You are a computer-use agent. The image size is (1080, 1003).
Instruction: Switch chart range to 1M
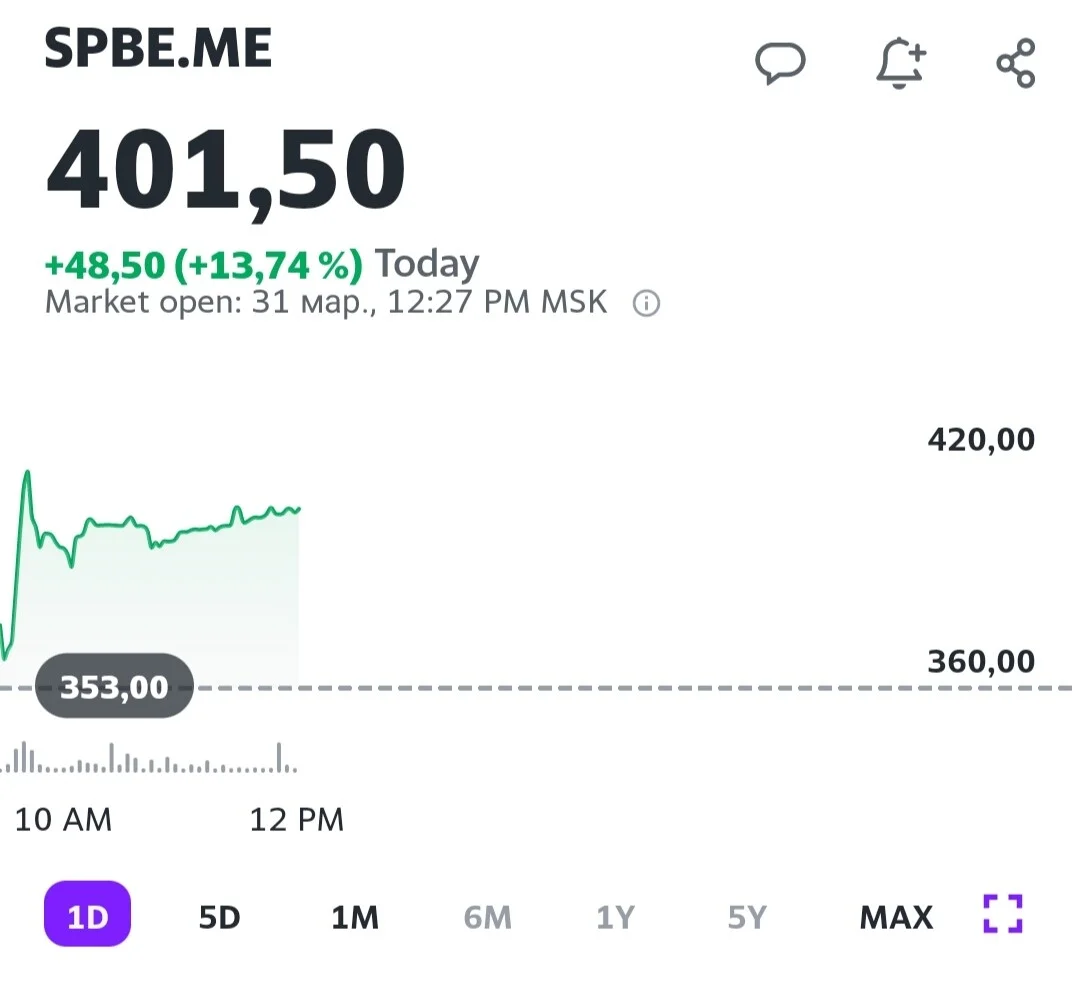(x=355, y=917)
